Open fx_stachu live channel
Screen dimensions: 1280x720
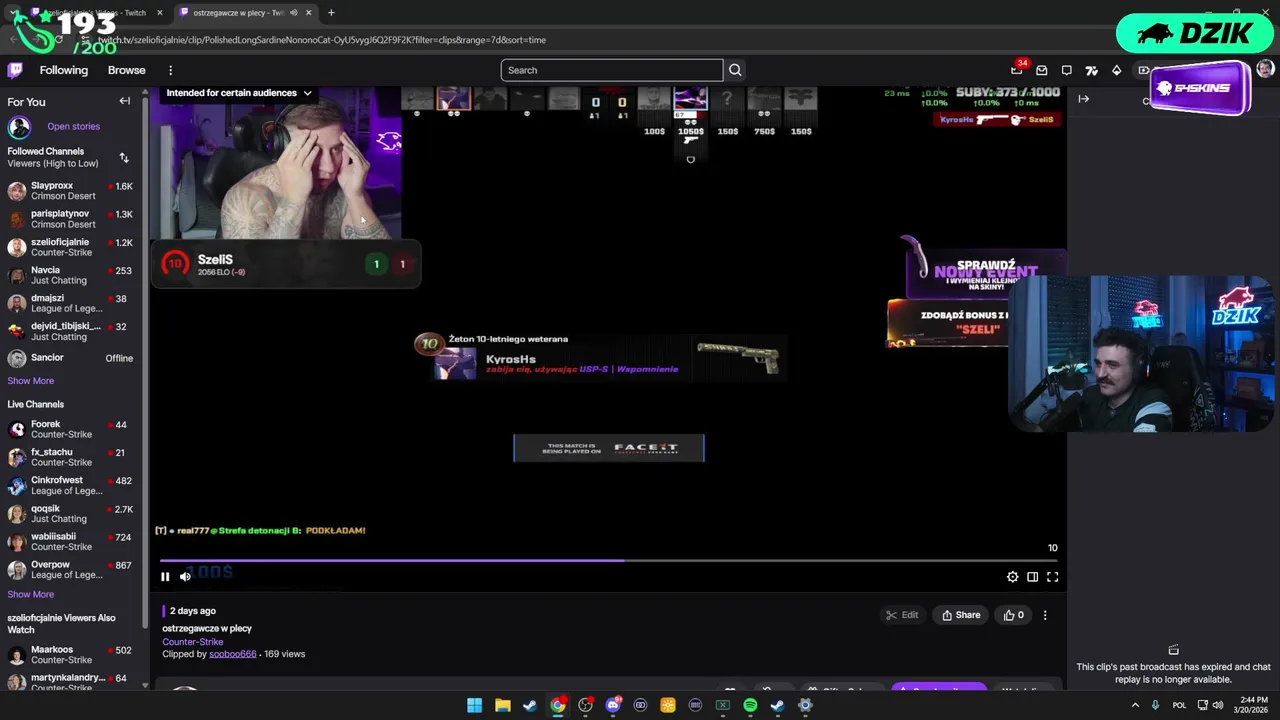click(x=70, y=457)
